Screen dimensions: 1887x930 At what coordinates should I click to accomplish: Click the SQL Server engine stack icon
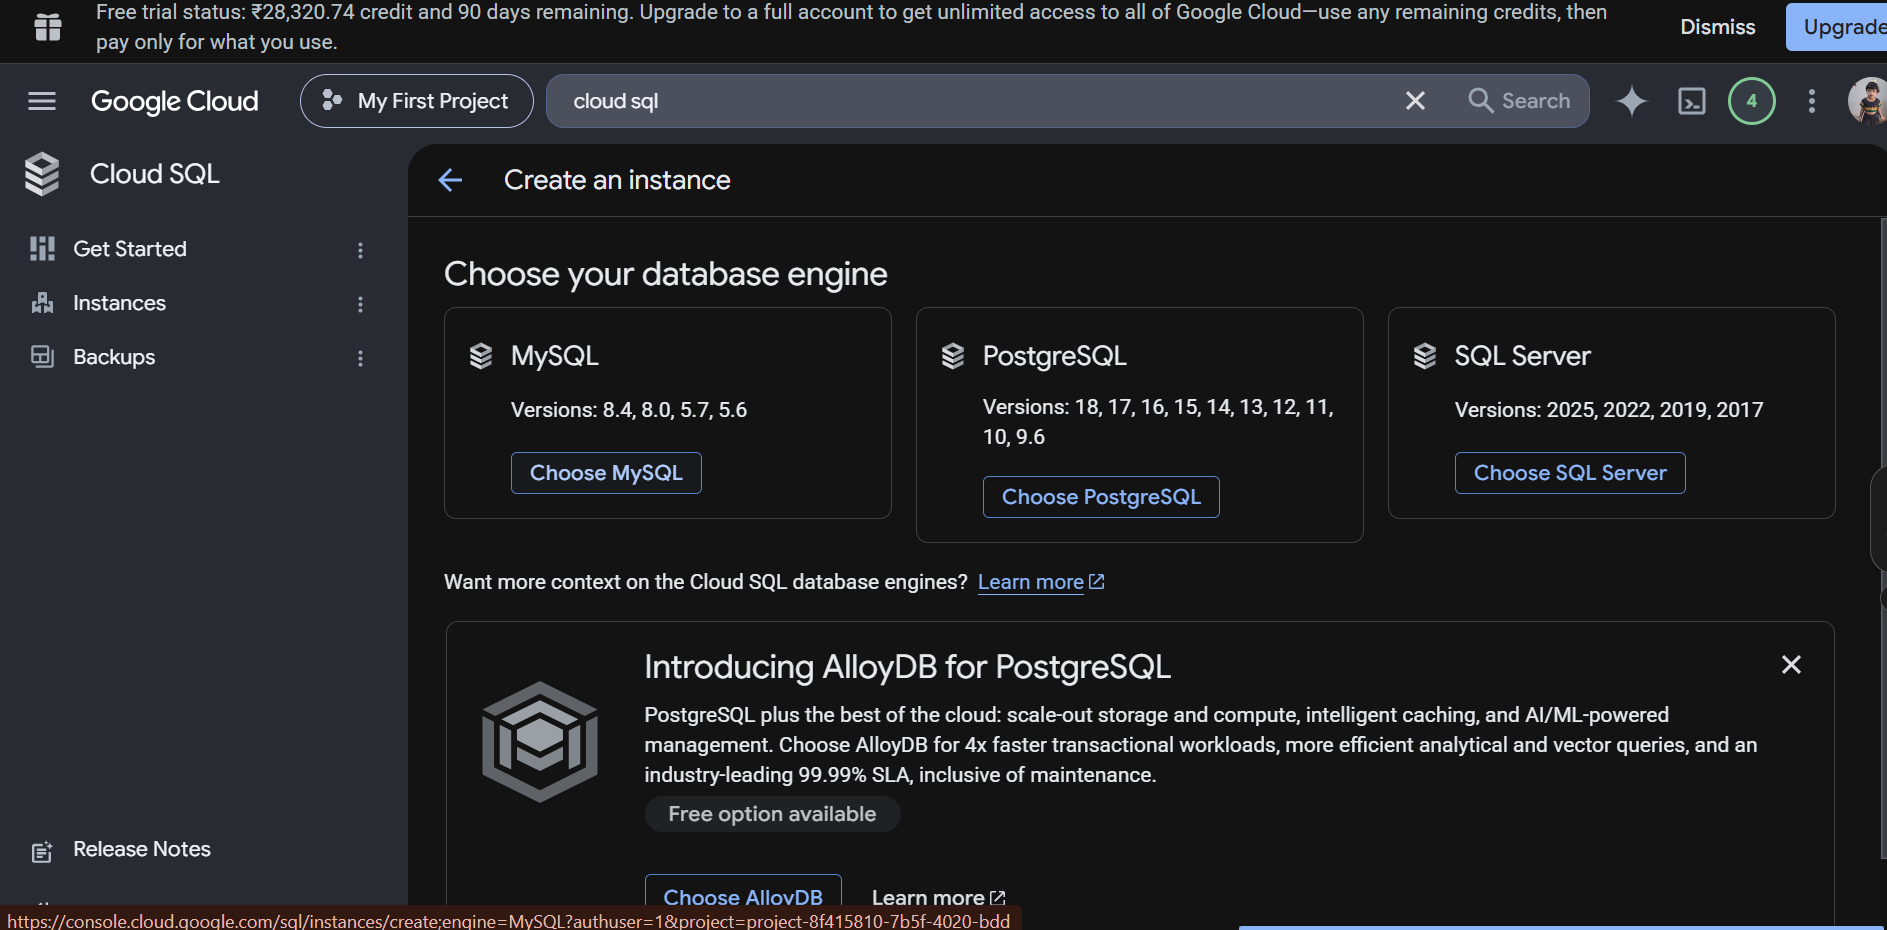point(1425,356)
